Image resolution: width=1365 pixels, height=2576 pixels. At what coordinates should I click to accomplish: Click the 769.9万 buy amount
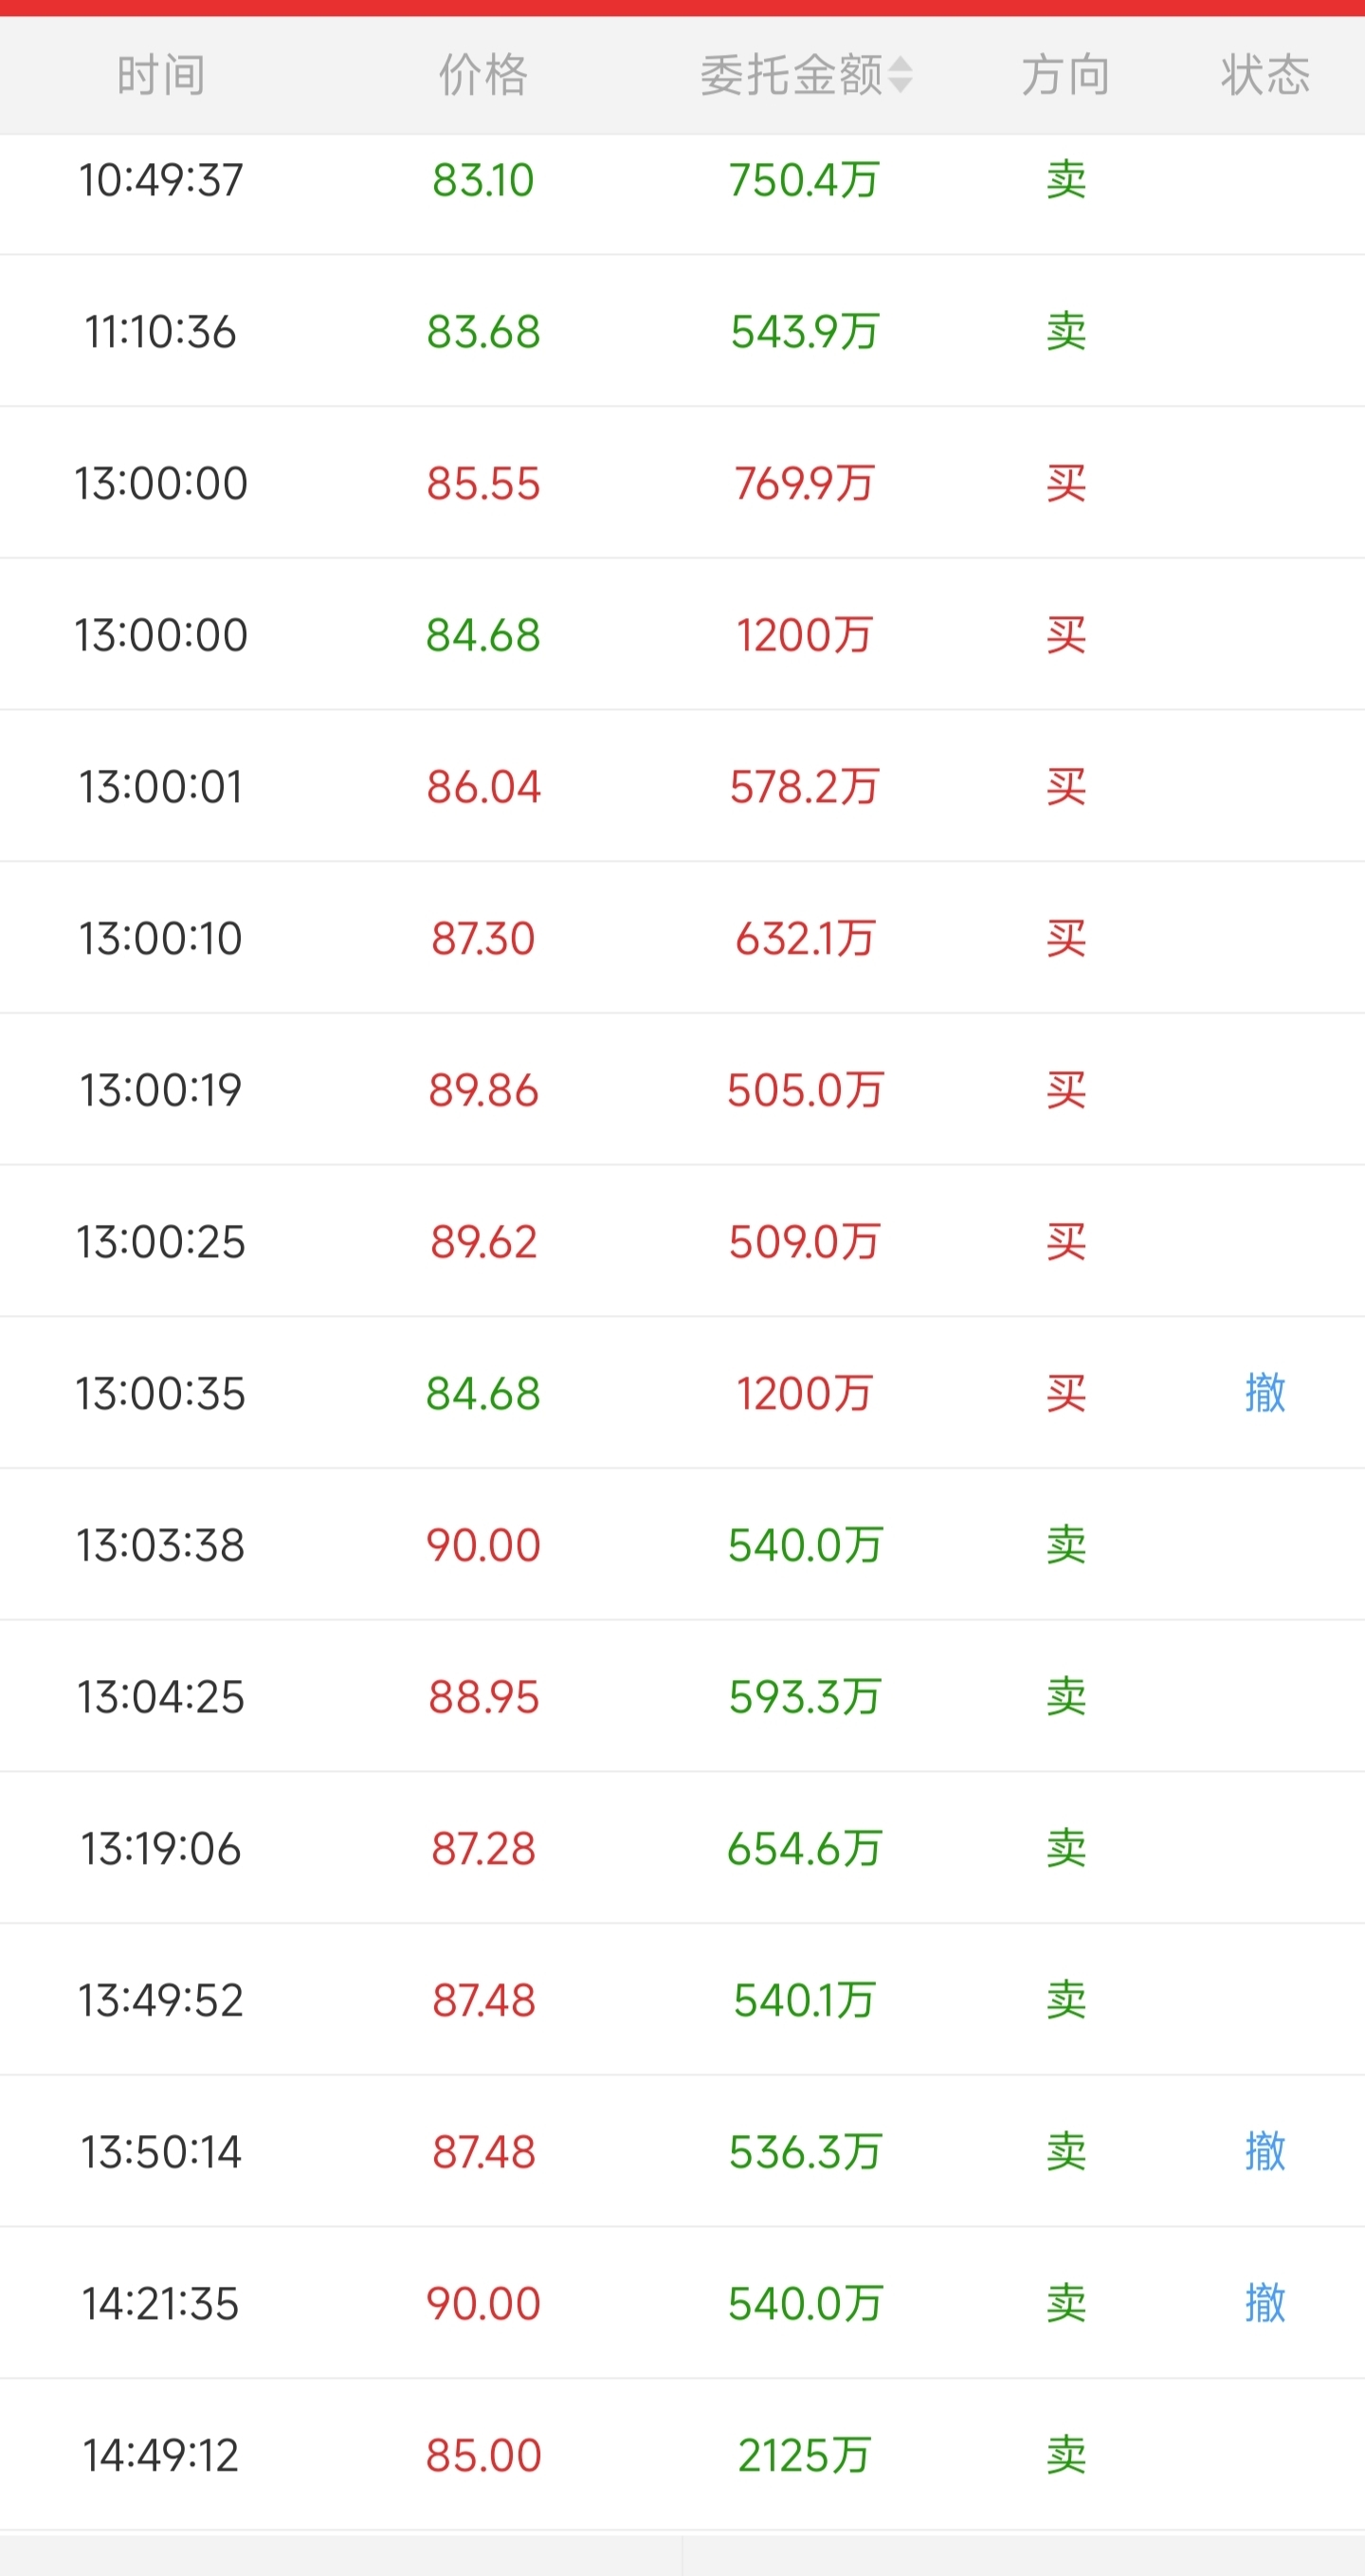(804, 483)
